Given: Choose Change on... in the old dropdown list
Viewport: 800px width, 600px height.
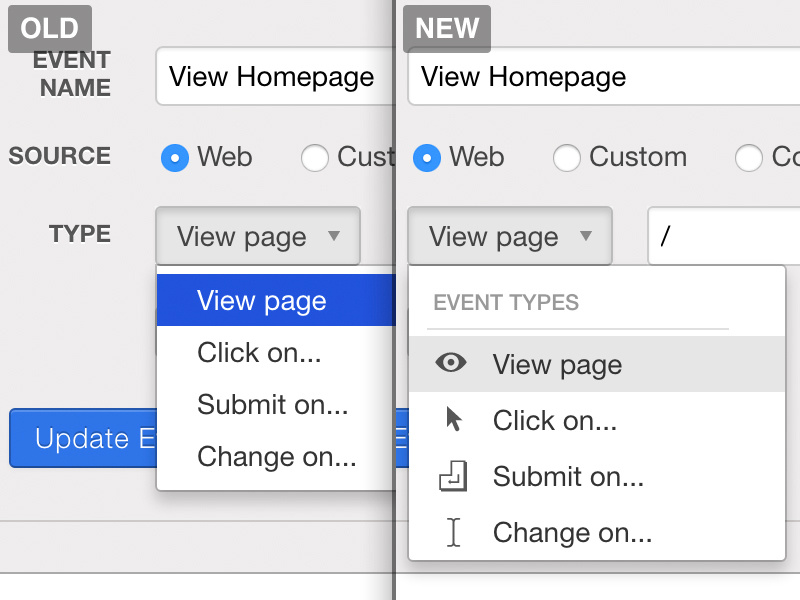Looking at the screenshot, I should [276, 456].
